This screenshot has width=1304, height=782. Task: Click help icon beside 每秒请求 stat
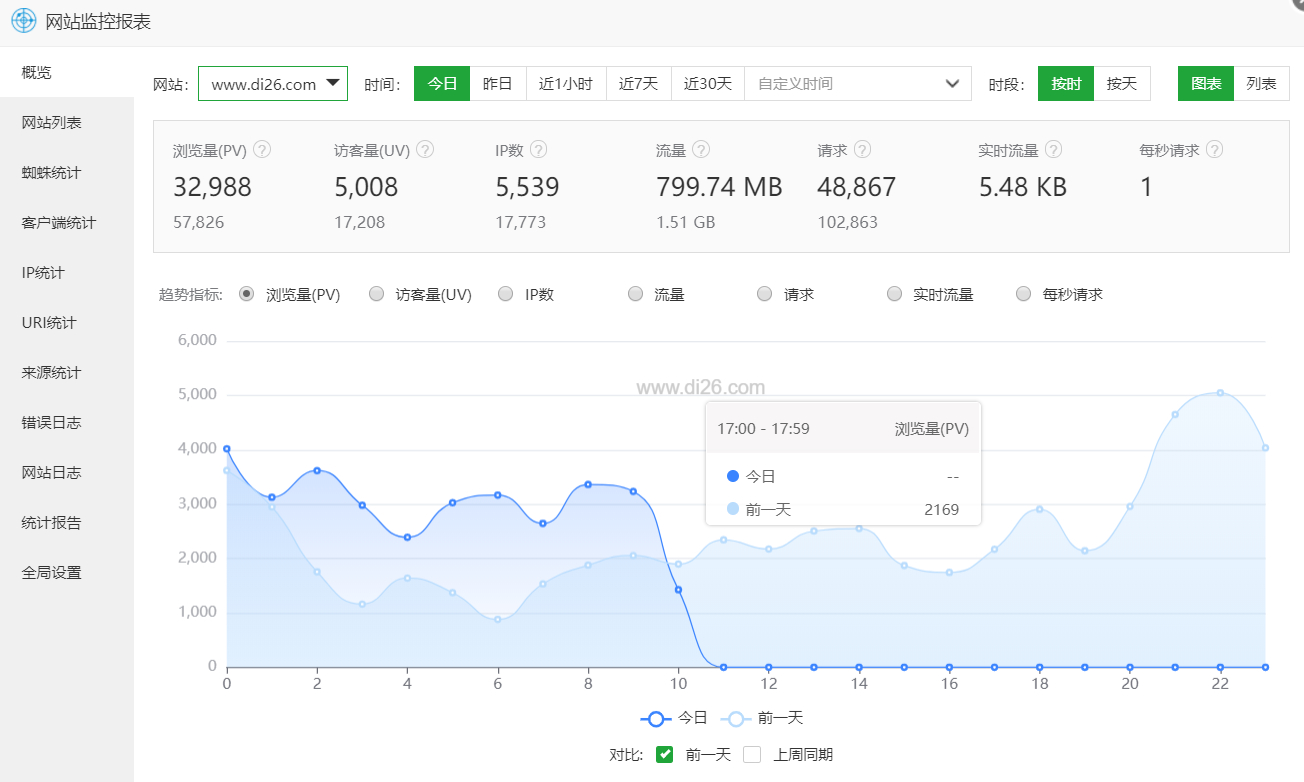point(1214,150)
